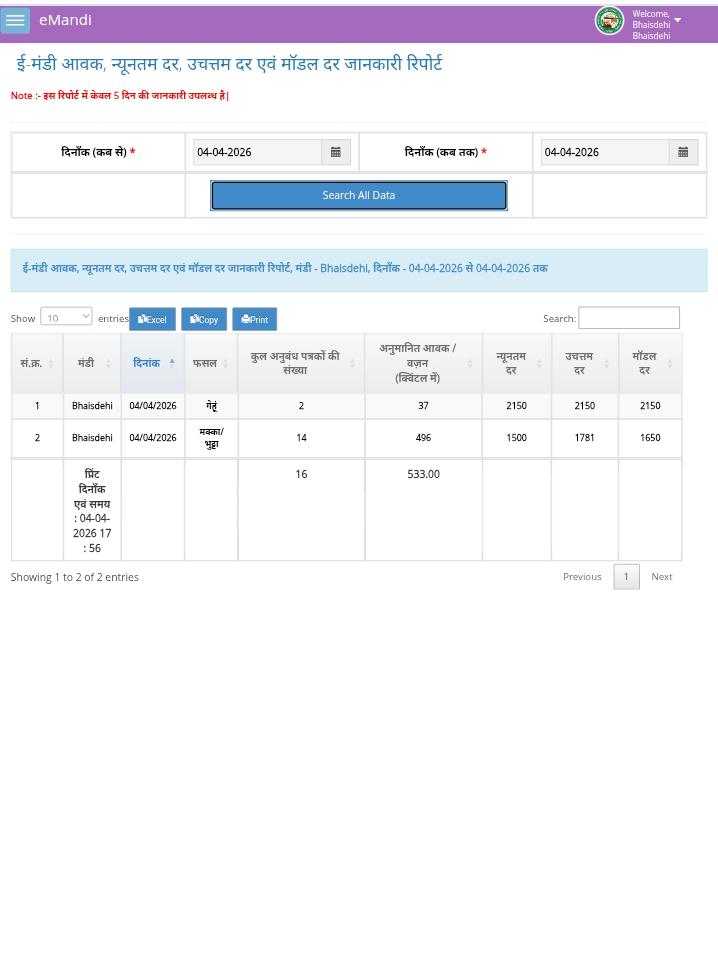The image size is (718, 966).
Task: Click the eMandi brand title
Action: click(x=65, y=20)
